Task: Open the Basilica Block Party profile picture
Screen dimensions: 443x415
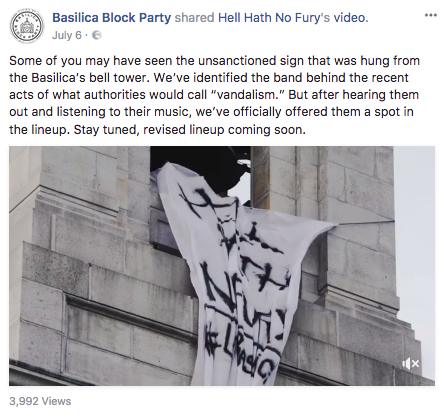Action: (26, 26)
